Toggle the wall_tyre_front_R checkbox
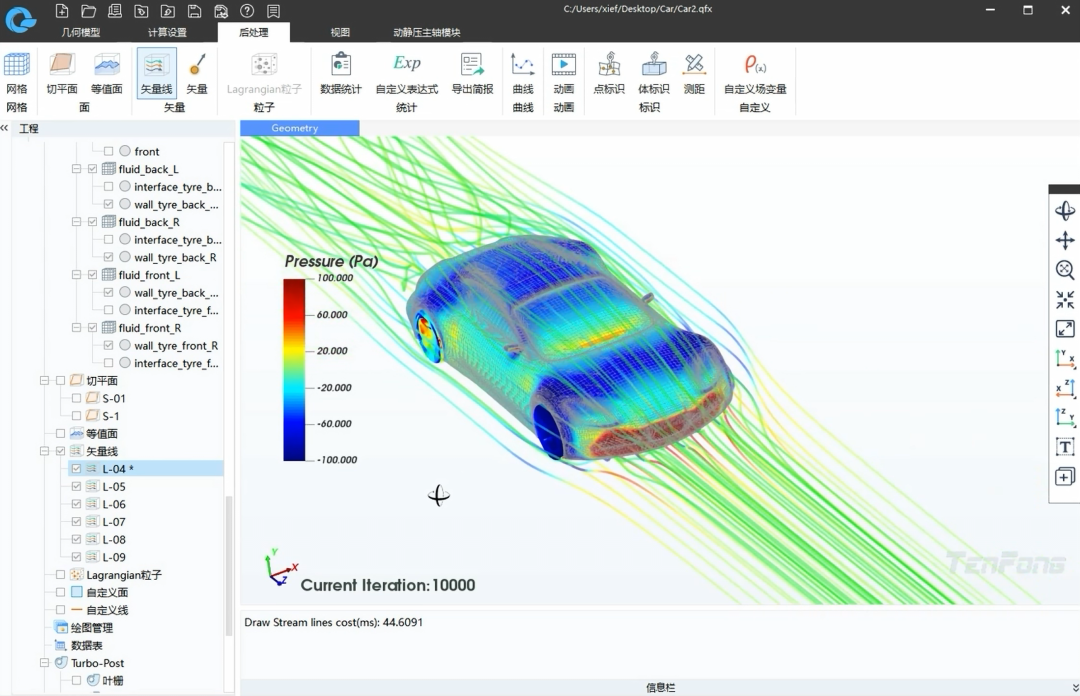 pos(108,345)
